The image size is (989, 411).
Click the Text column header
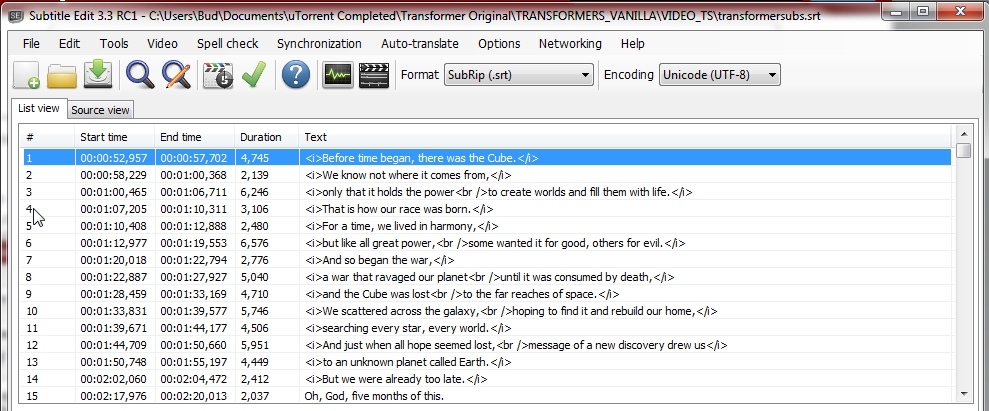coord(624,137)
